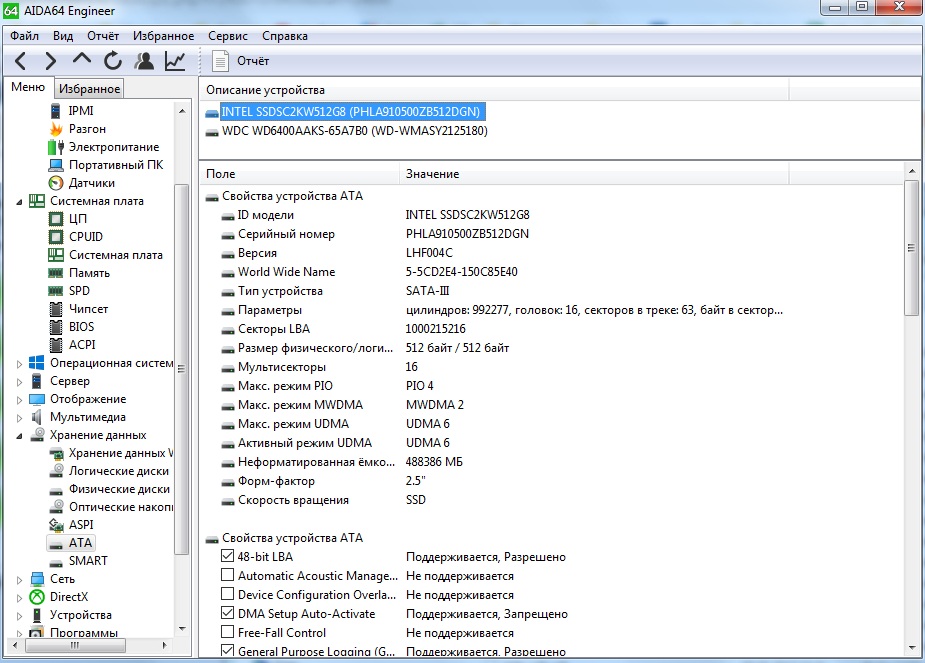925x663 pixels.
Task: Click the Поле column header
Action: tap(300, 174)
